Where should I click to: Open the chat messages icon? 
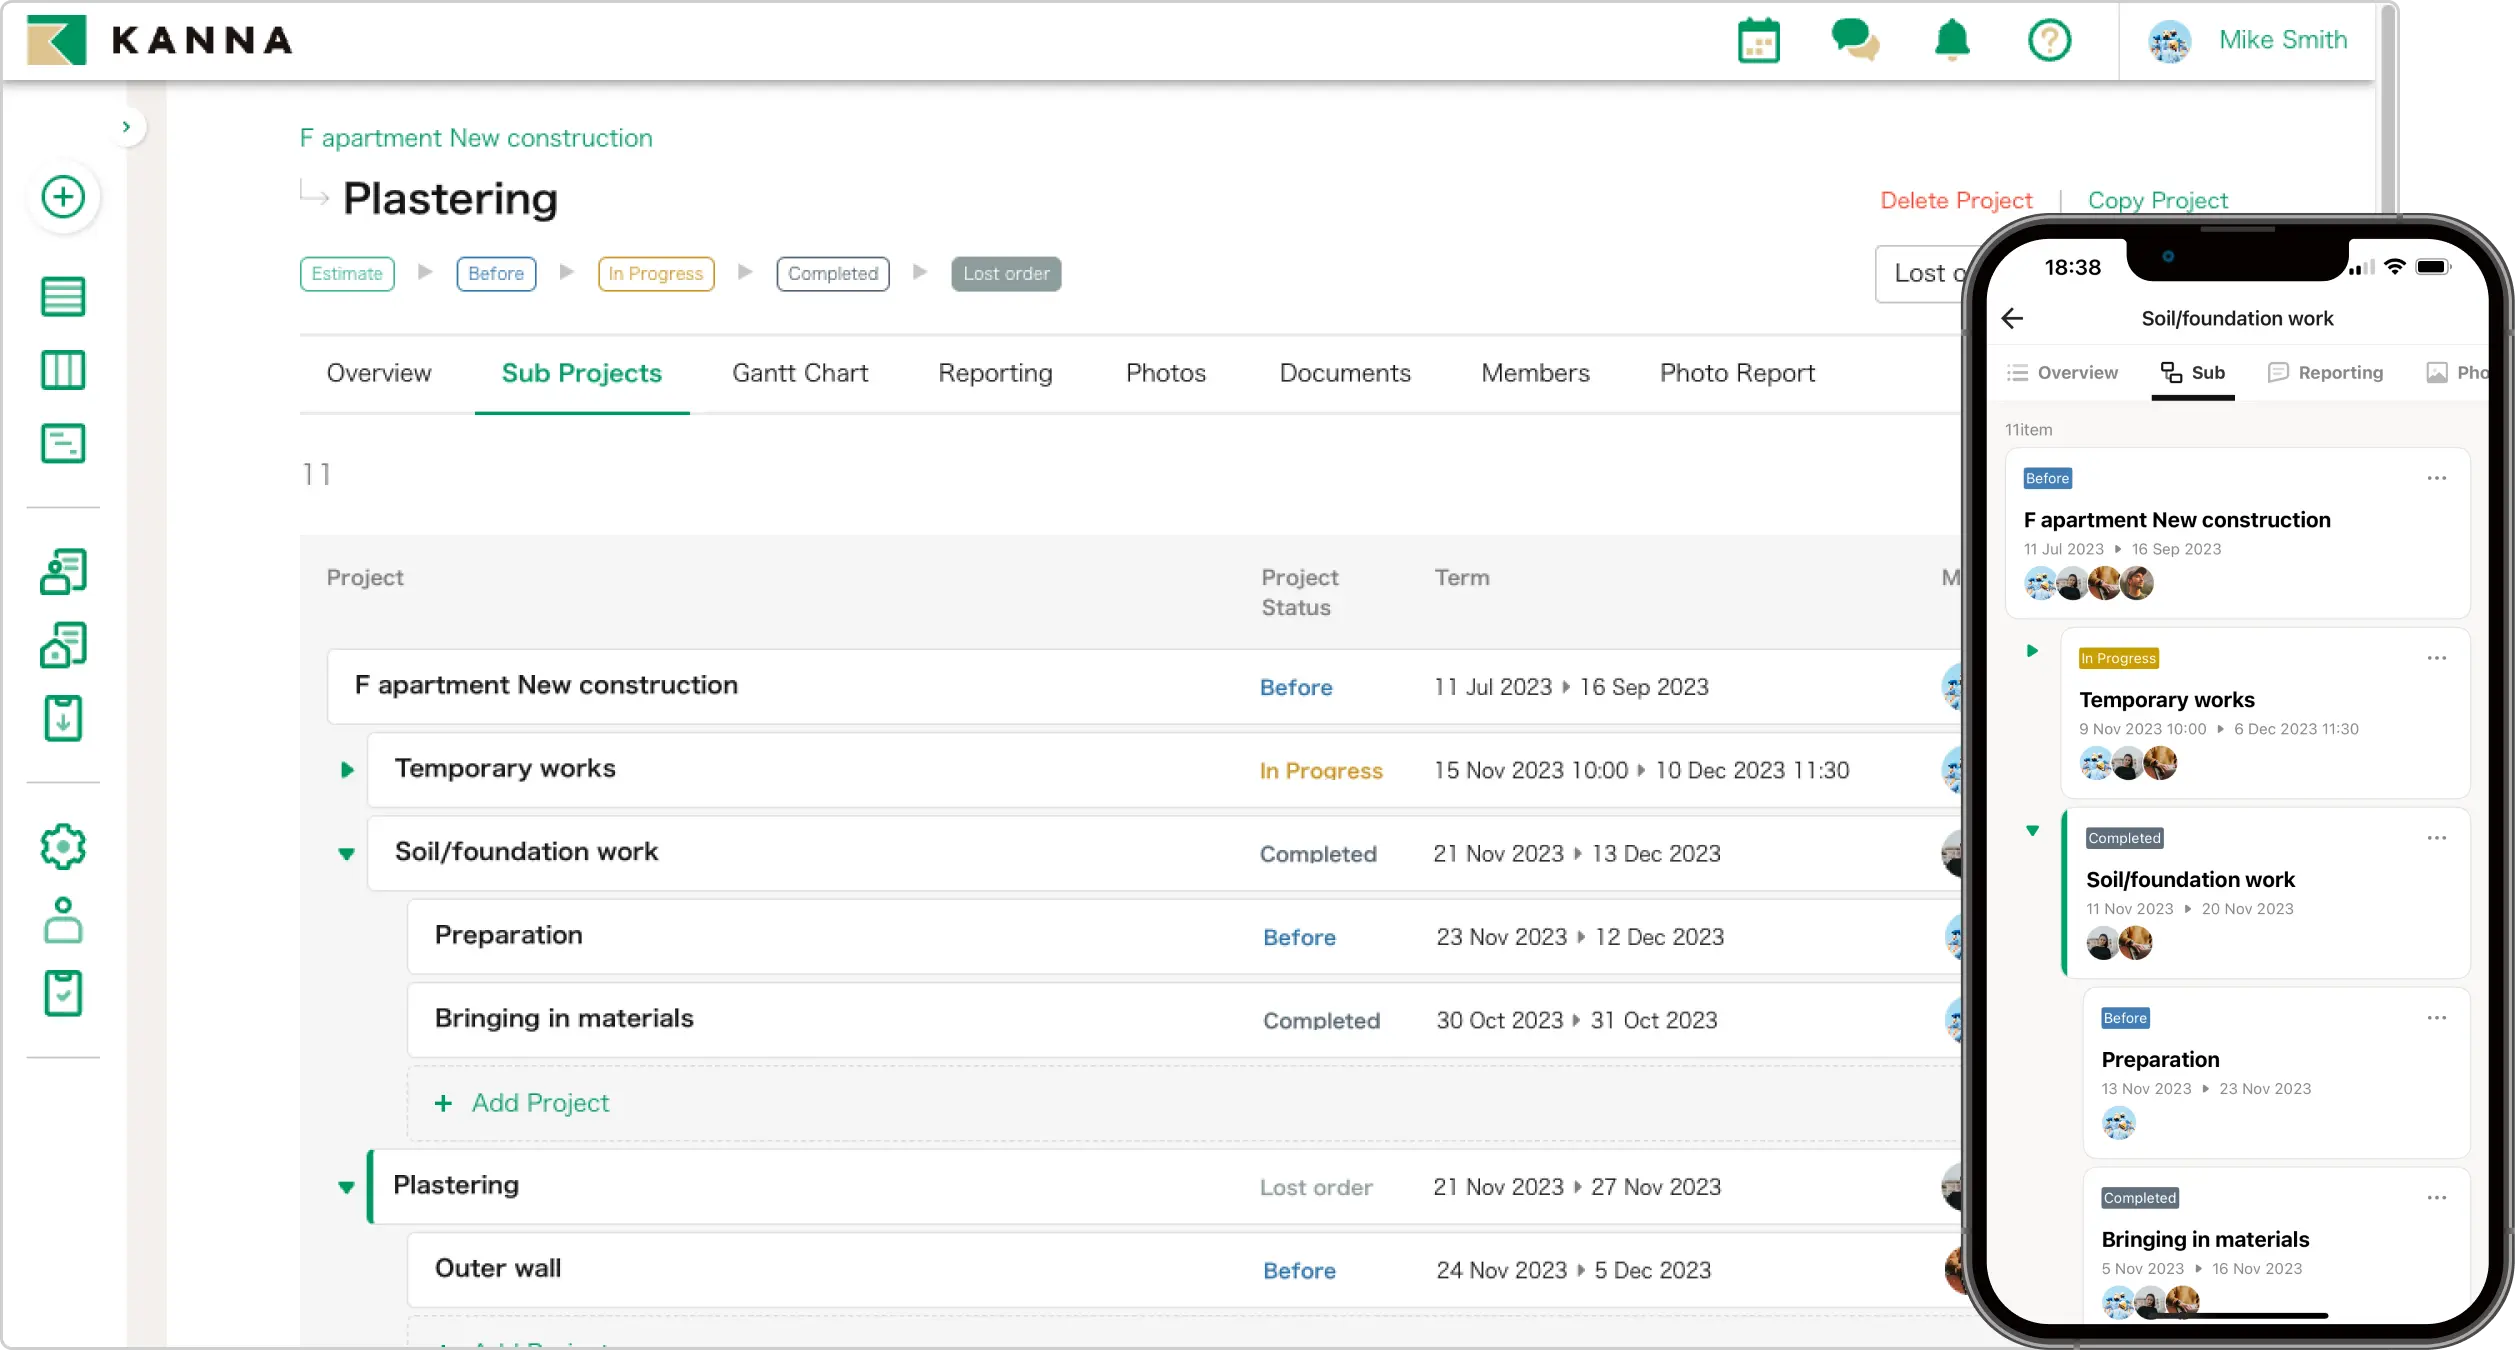[x=1854, y=41]
